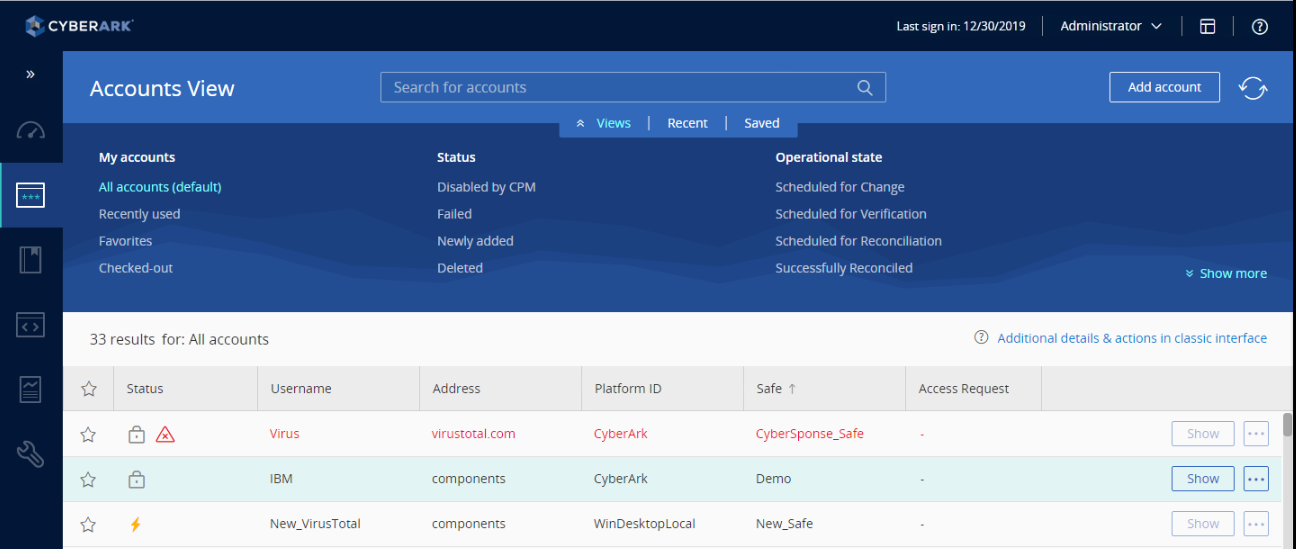Select Recently used view
The image size is (1296, 549).
coord(139,214)
